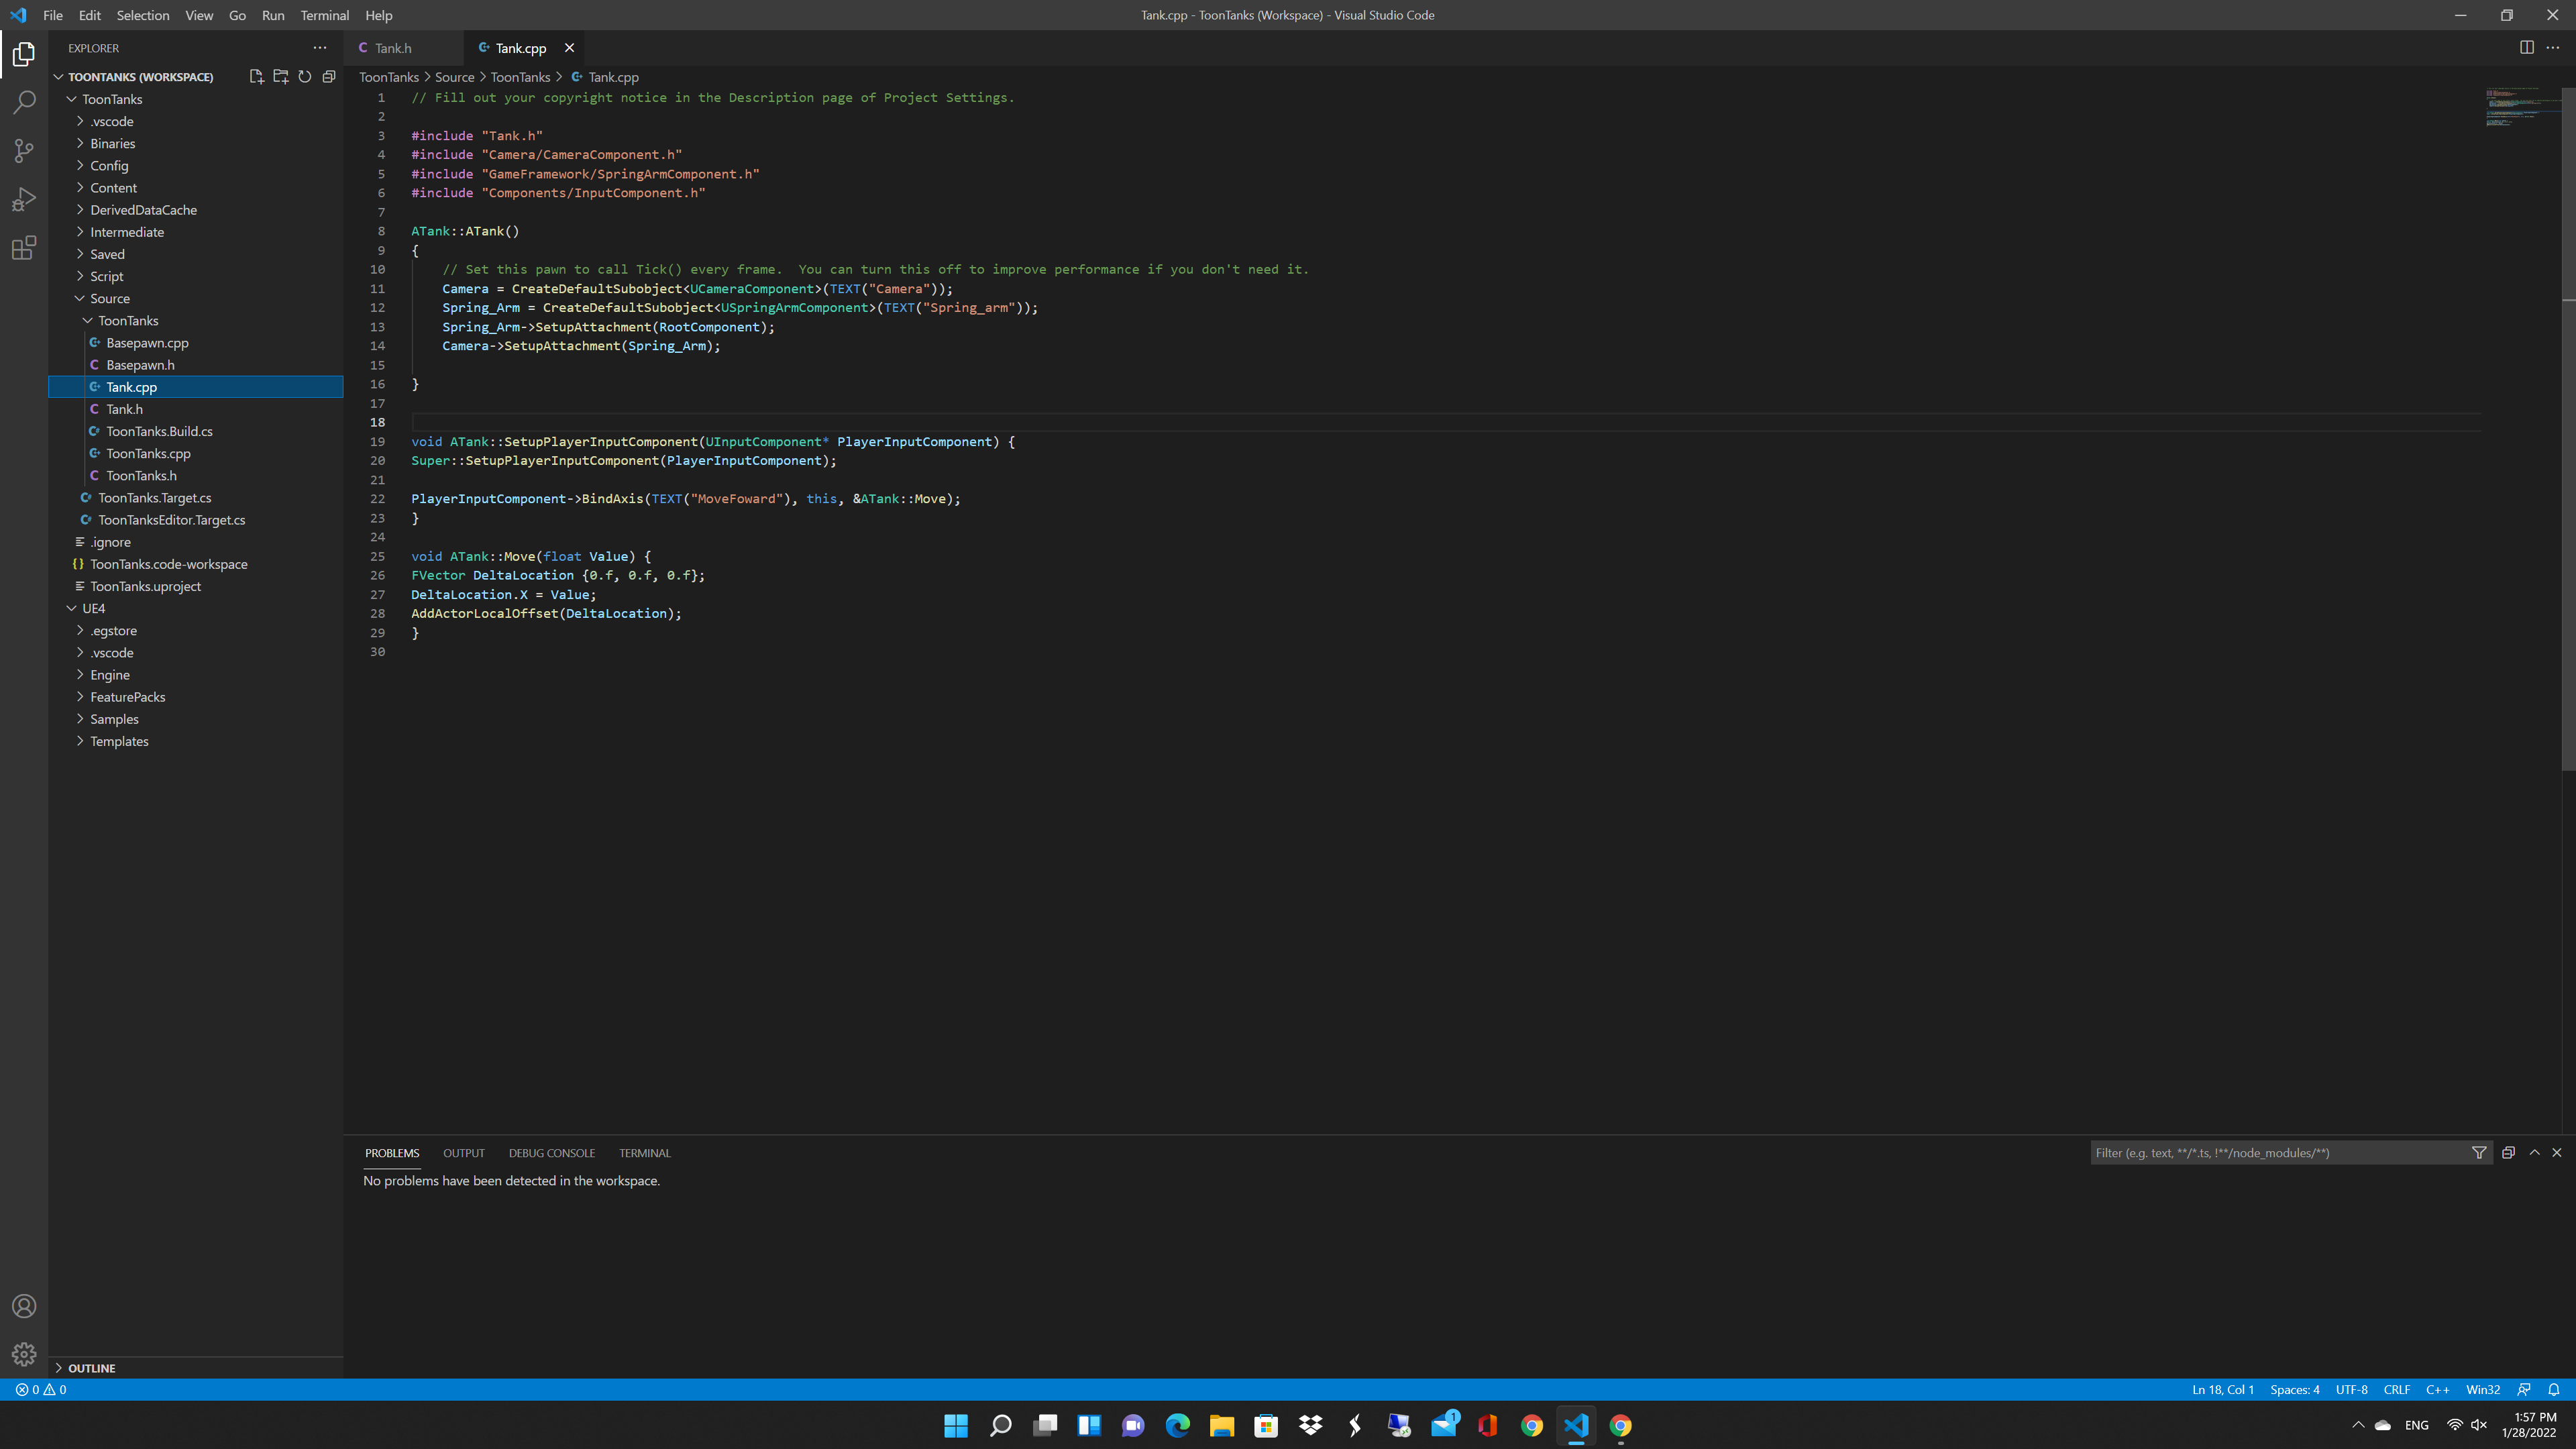This screenshot has width=2576, height=1449.
Task: Toggle the Problems panel filter
Action: [2479, 1152]
